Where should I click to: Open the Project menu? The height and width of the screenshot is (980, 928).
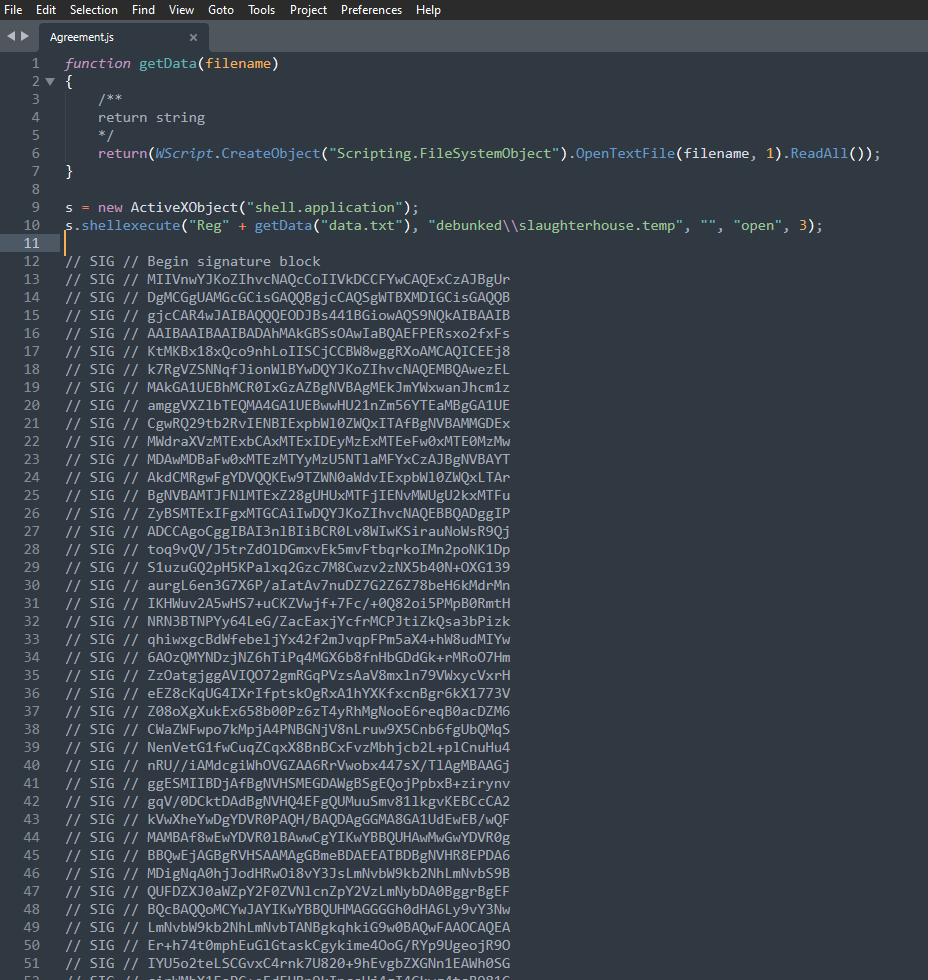tap(308, 10)
